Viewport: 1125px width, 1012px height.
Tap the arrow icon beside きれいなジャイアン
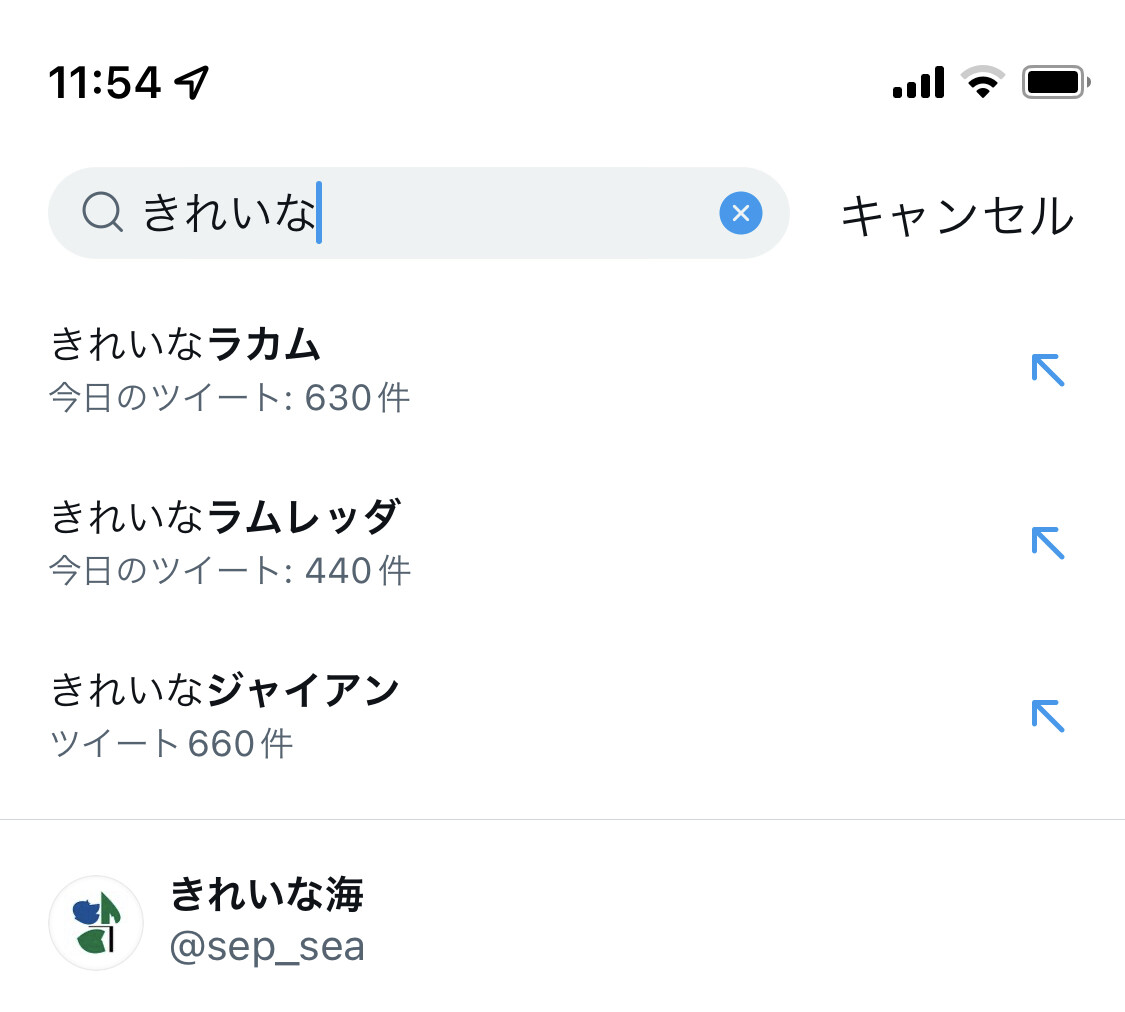coord(1047,716)
